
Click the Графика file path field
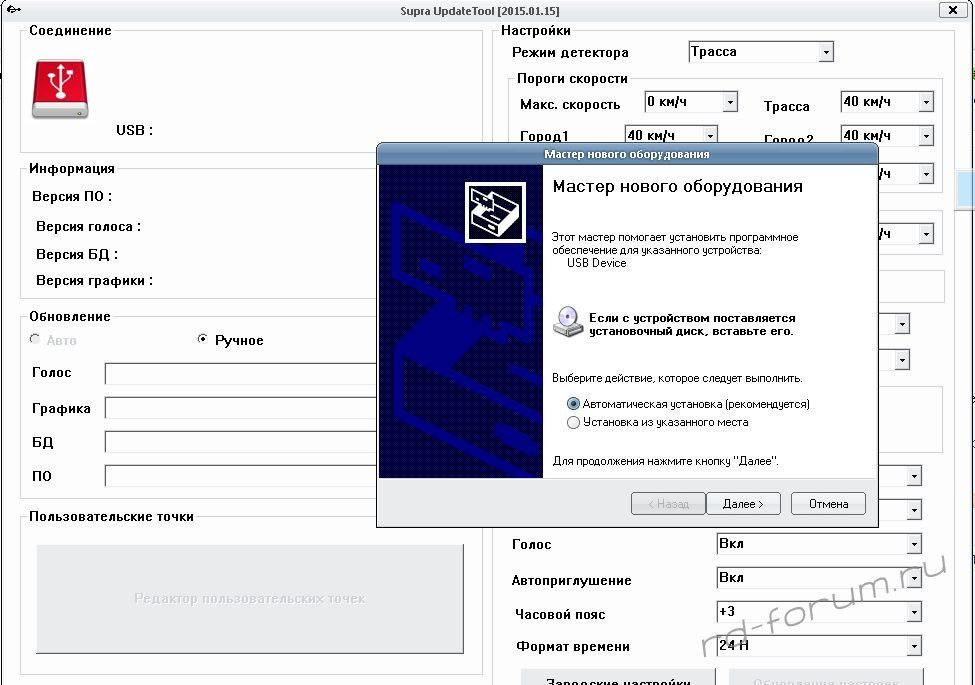click(240, 408)
